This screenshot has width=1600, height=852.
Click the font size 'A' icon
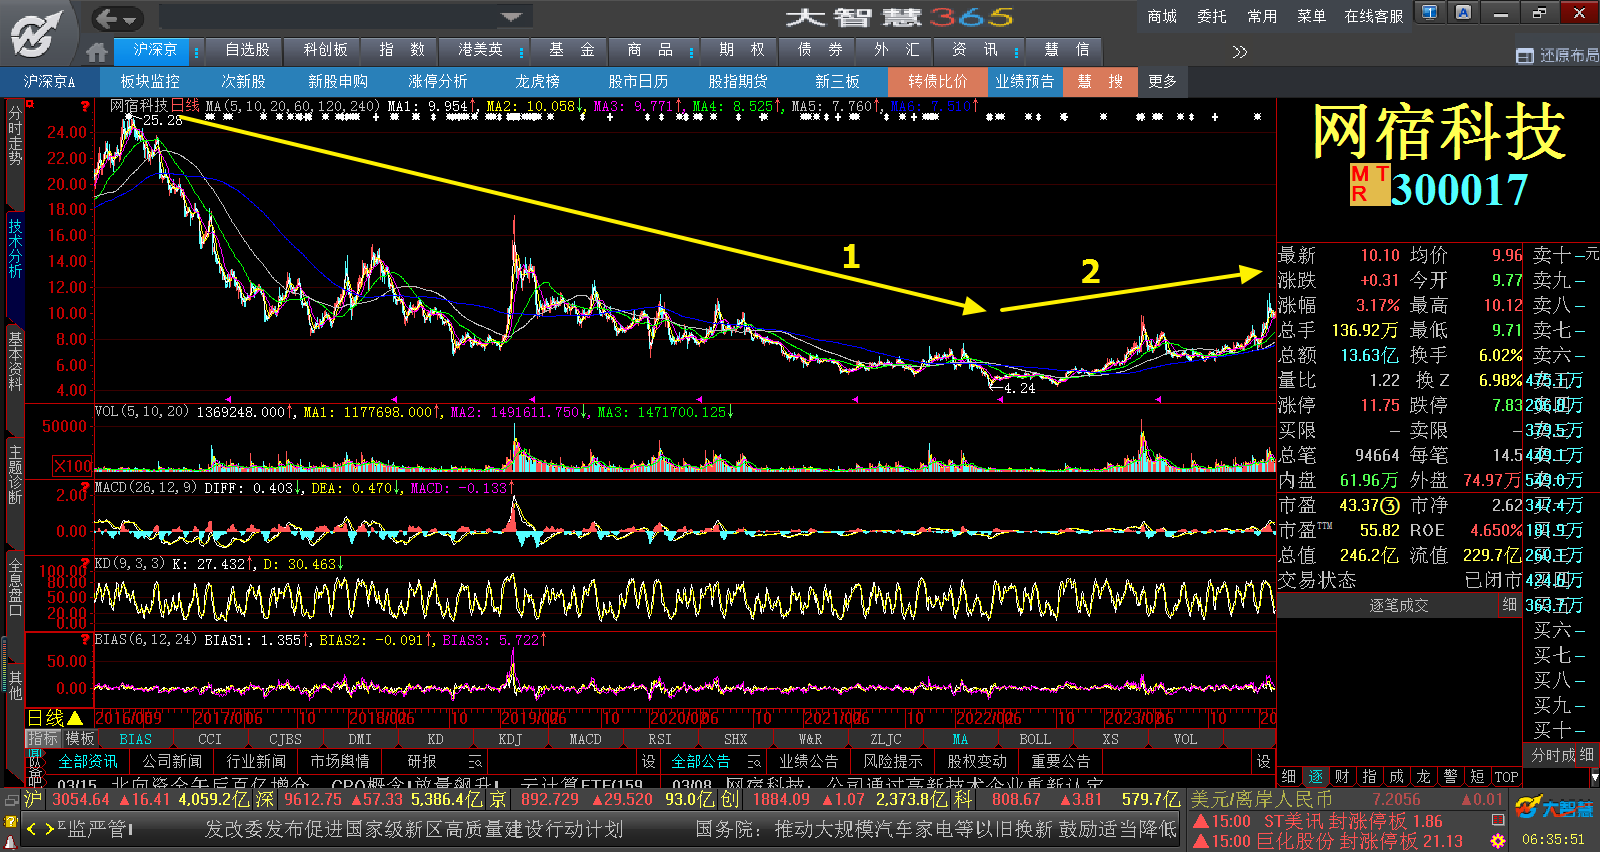click(1464, 13)
